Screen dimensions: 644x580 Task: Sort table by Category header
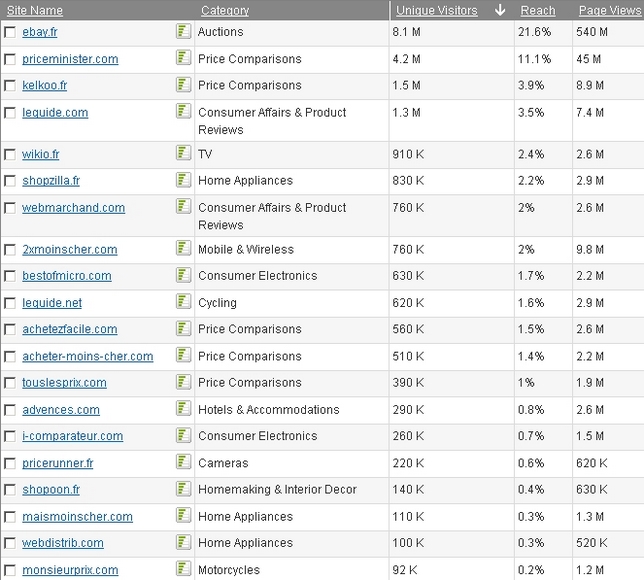225,11
